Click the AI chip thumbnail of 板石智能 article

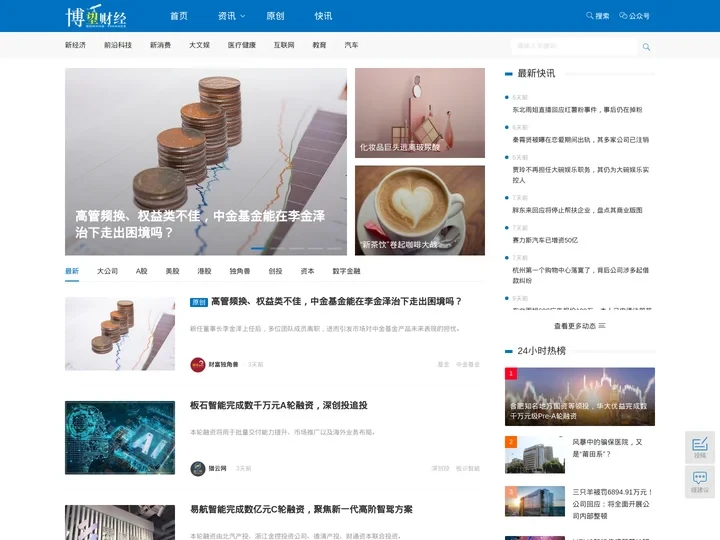pyautogui.click(x=120, y=438)
